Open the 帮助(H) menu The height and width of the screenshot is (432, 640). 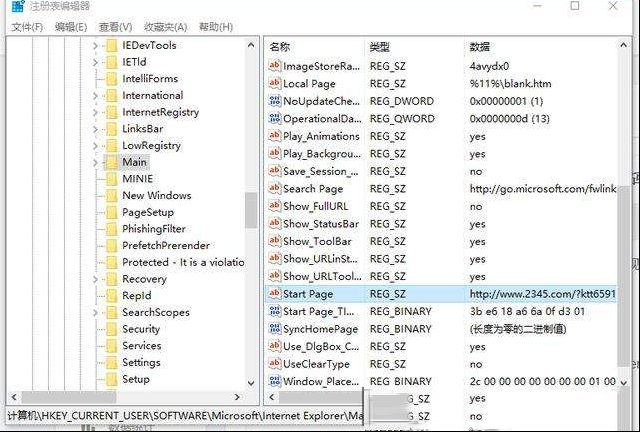[x=216, y=27]
